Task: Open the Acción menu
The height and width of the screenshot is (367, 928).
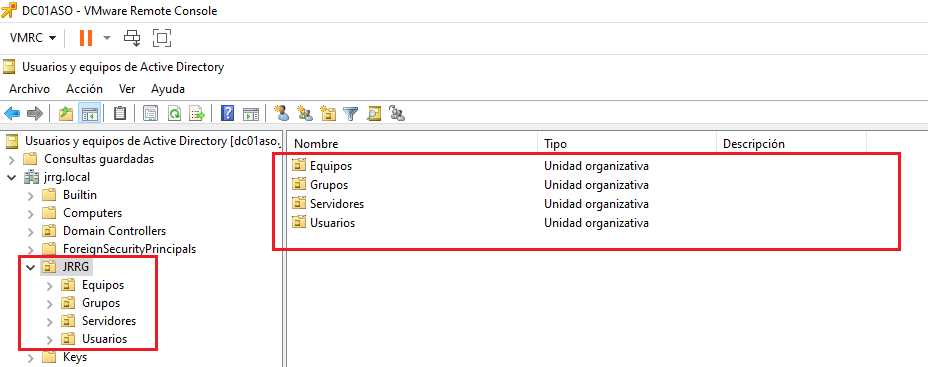Action: [84, 89]
